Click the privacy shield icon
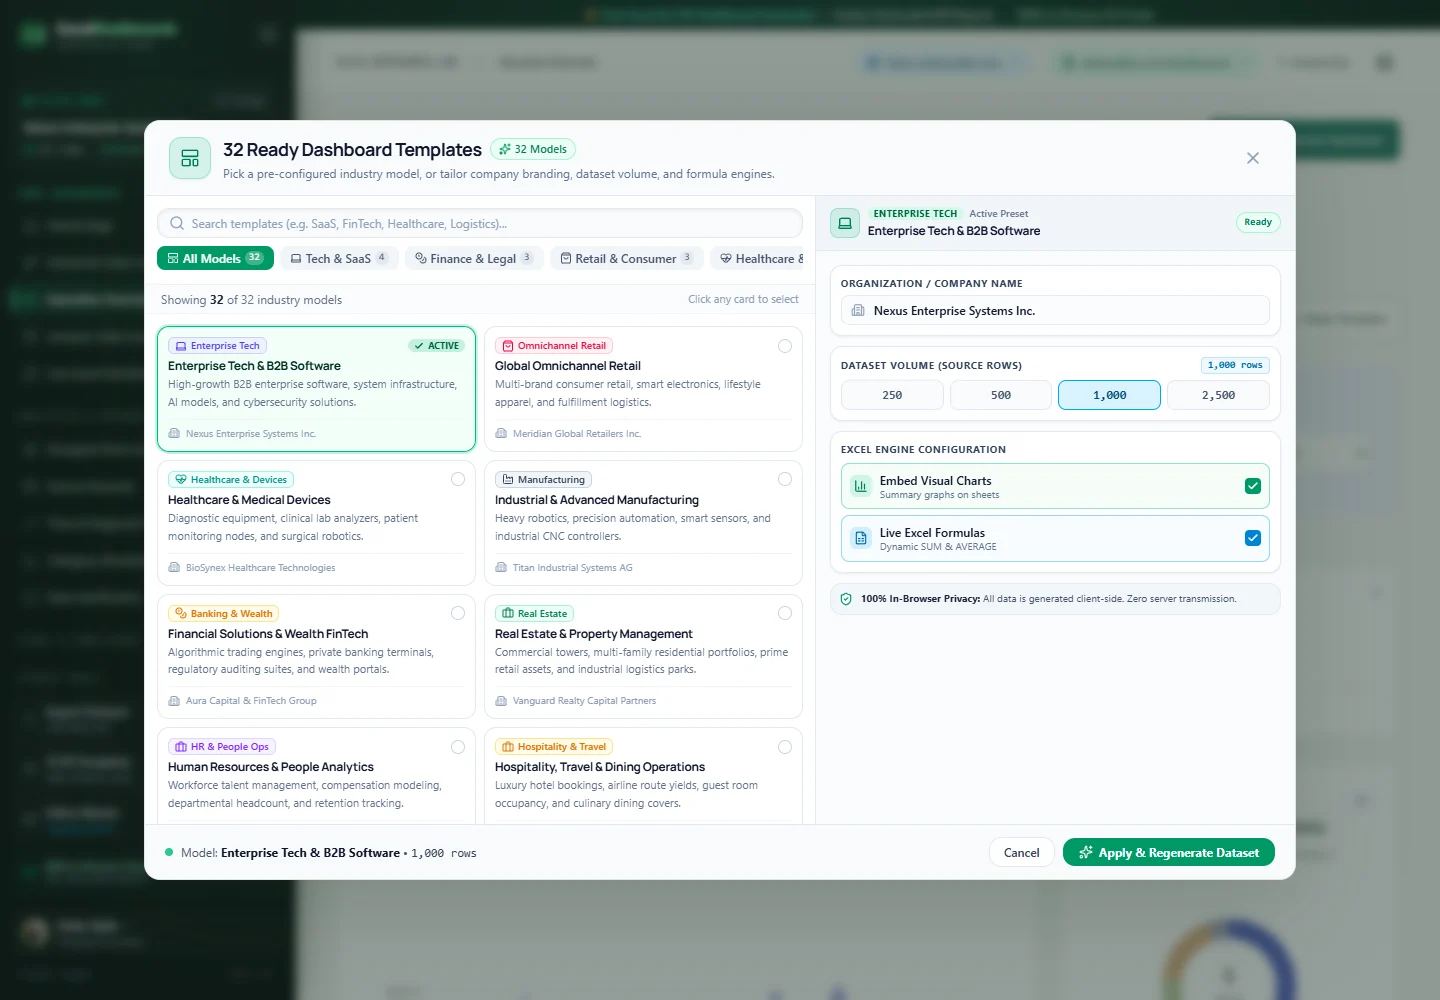Image resolution: width=1440 pixels, height=1000 pixels. (x=846, y=599)
